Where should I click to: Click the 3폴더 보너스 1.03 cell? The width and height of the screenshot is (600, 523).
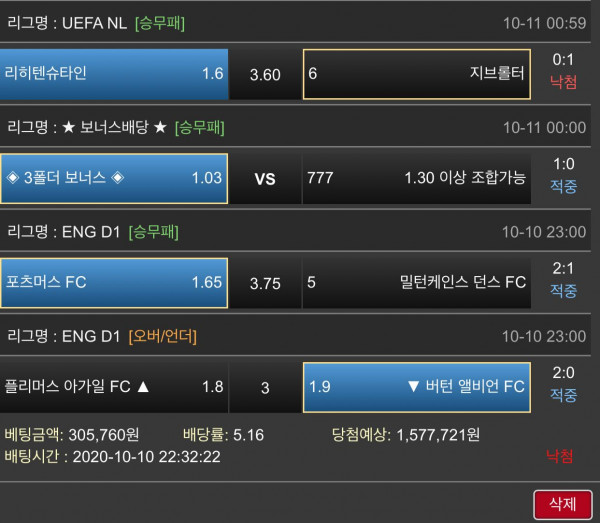point(114,178)
